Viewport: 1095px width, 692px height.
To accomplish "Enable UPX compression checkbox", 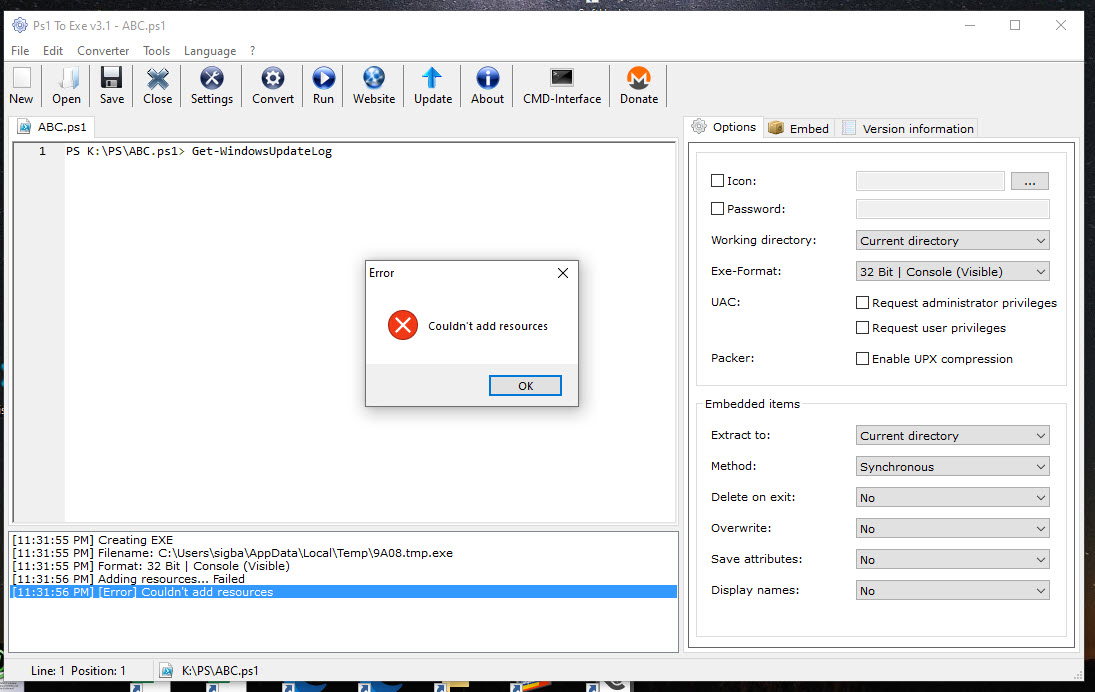I will pos(862,359).
